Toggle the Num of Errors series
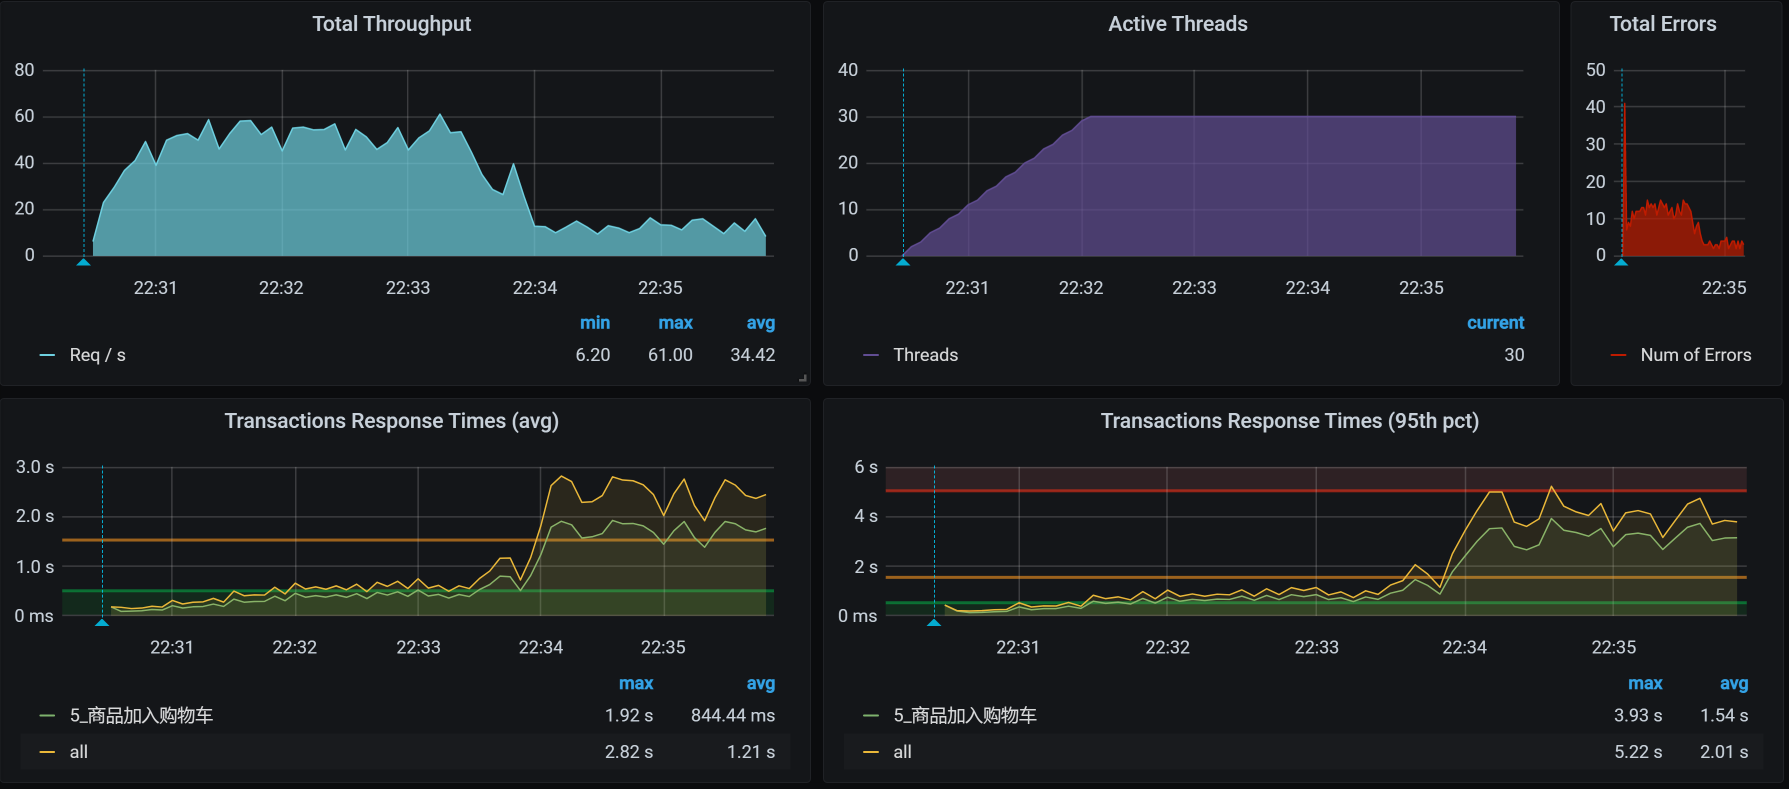The height and width of the screenshot is (789, 1789). click(x=1695, y=355)
